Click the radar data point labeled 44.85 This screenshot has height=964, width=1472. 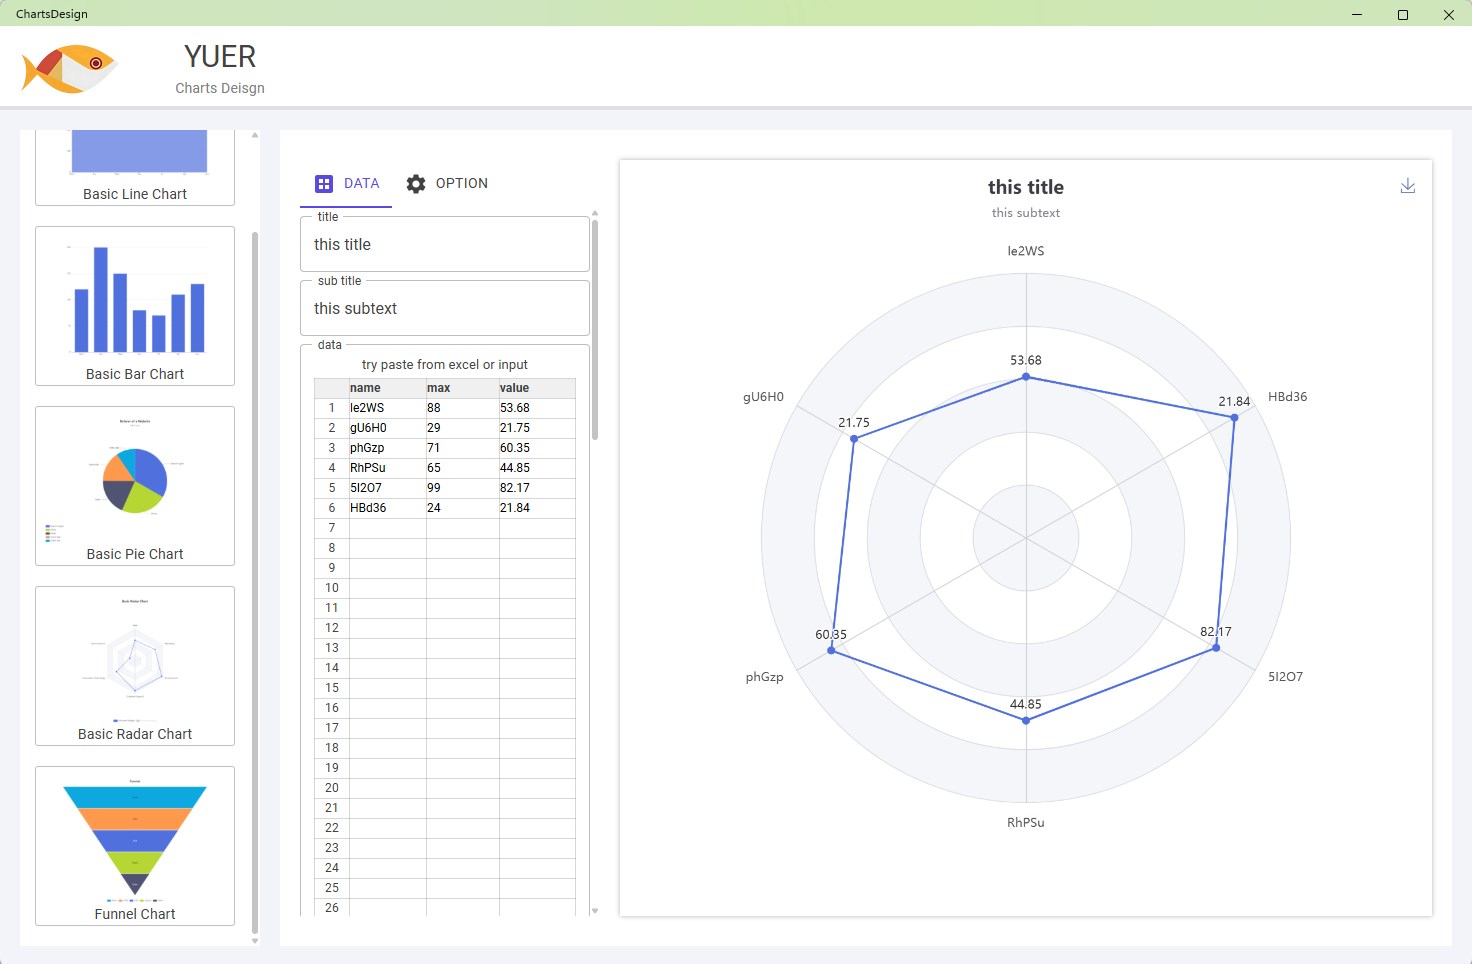1026,720
